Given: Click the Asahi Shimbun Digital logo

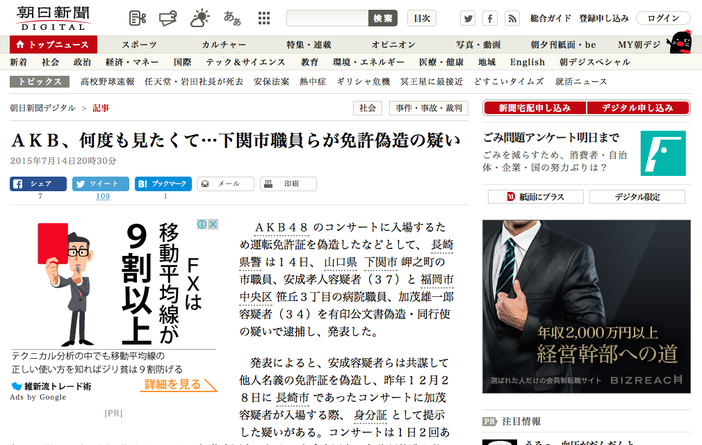Looking at the screenshot, I should pyautogui.click(x=53, y=18).
